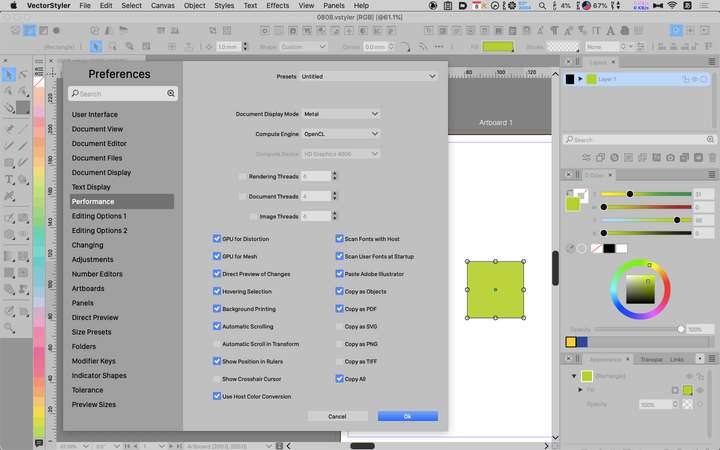Toggle the Rendering Threads checkbox

point(242,176)
